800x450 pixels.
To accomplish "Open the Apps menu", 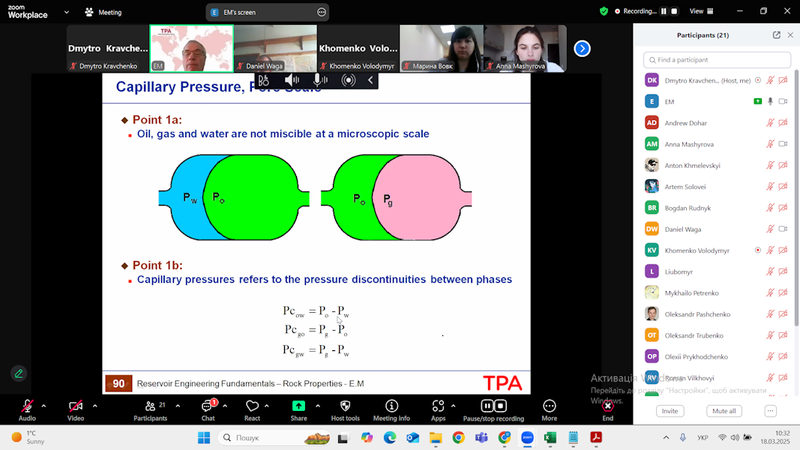I will click(x=438, y=410).
